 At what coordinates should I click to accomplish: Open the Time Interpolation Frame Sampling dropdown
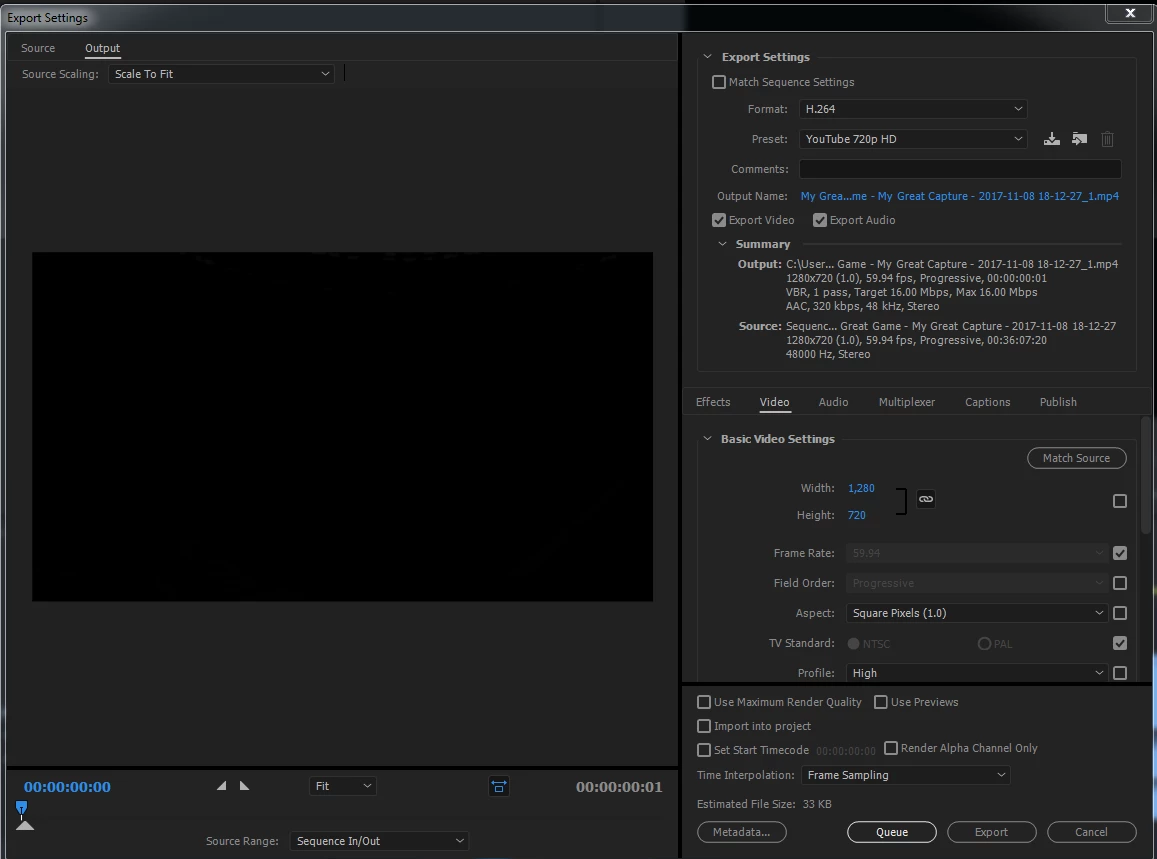click(905, 775)
